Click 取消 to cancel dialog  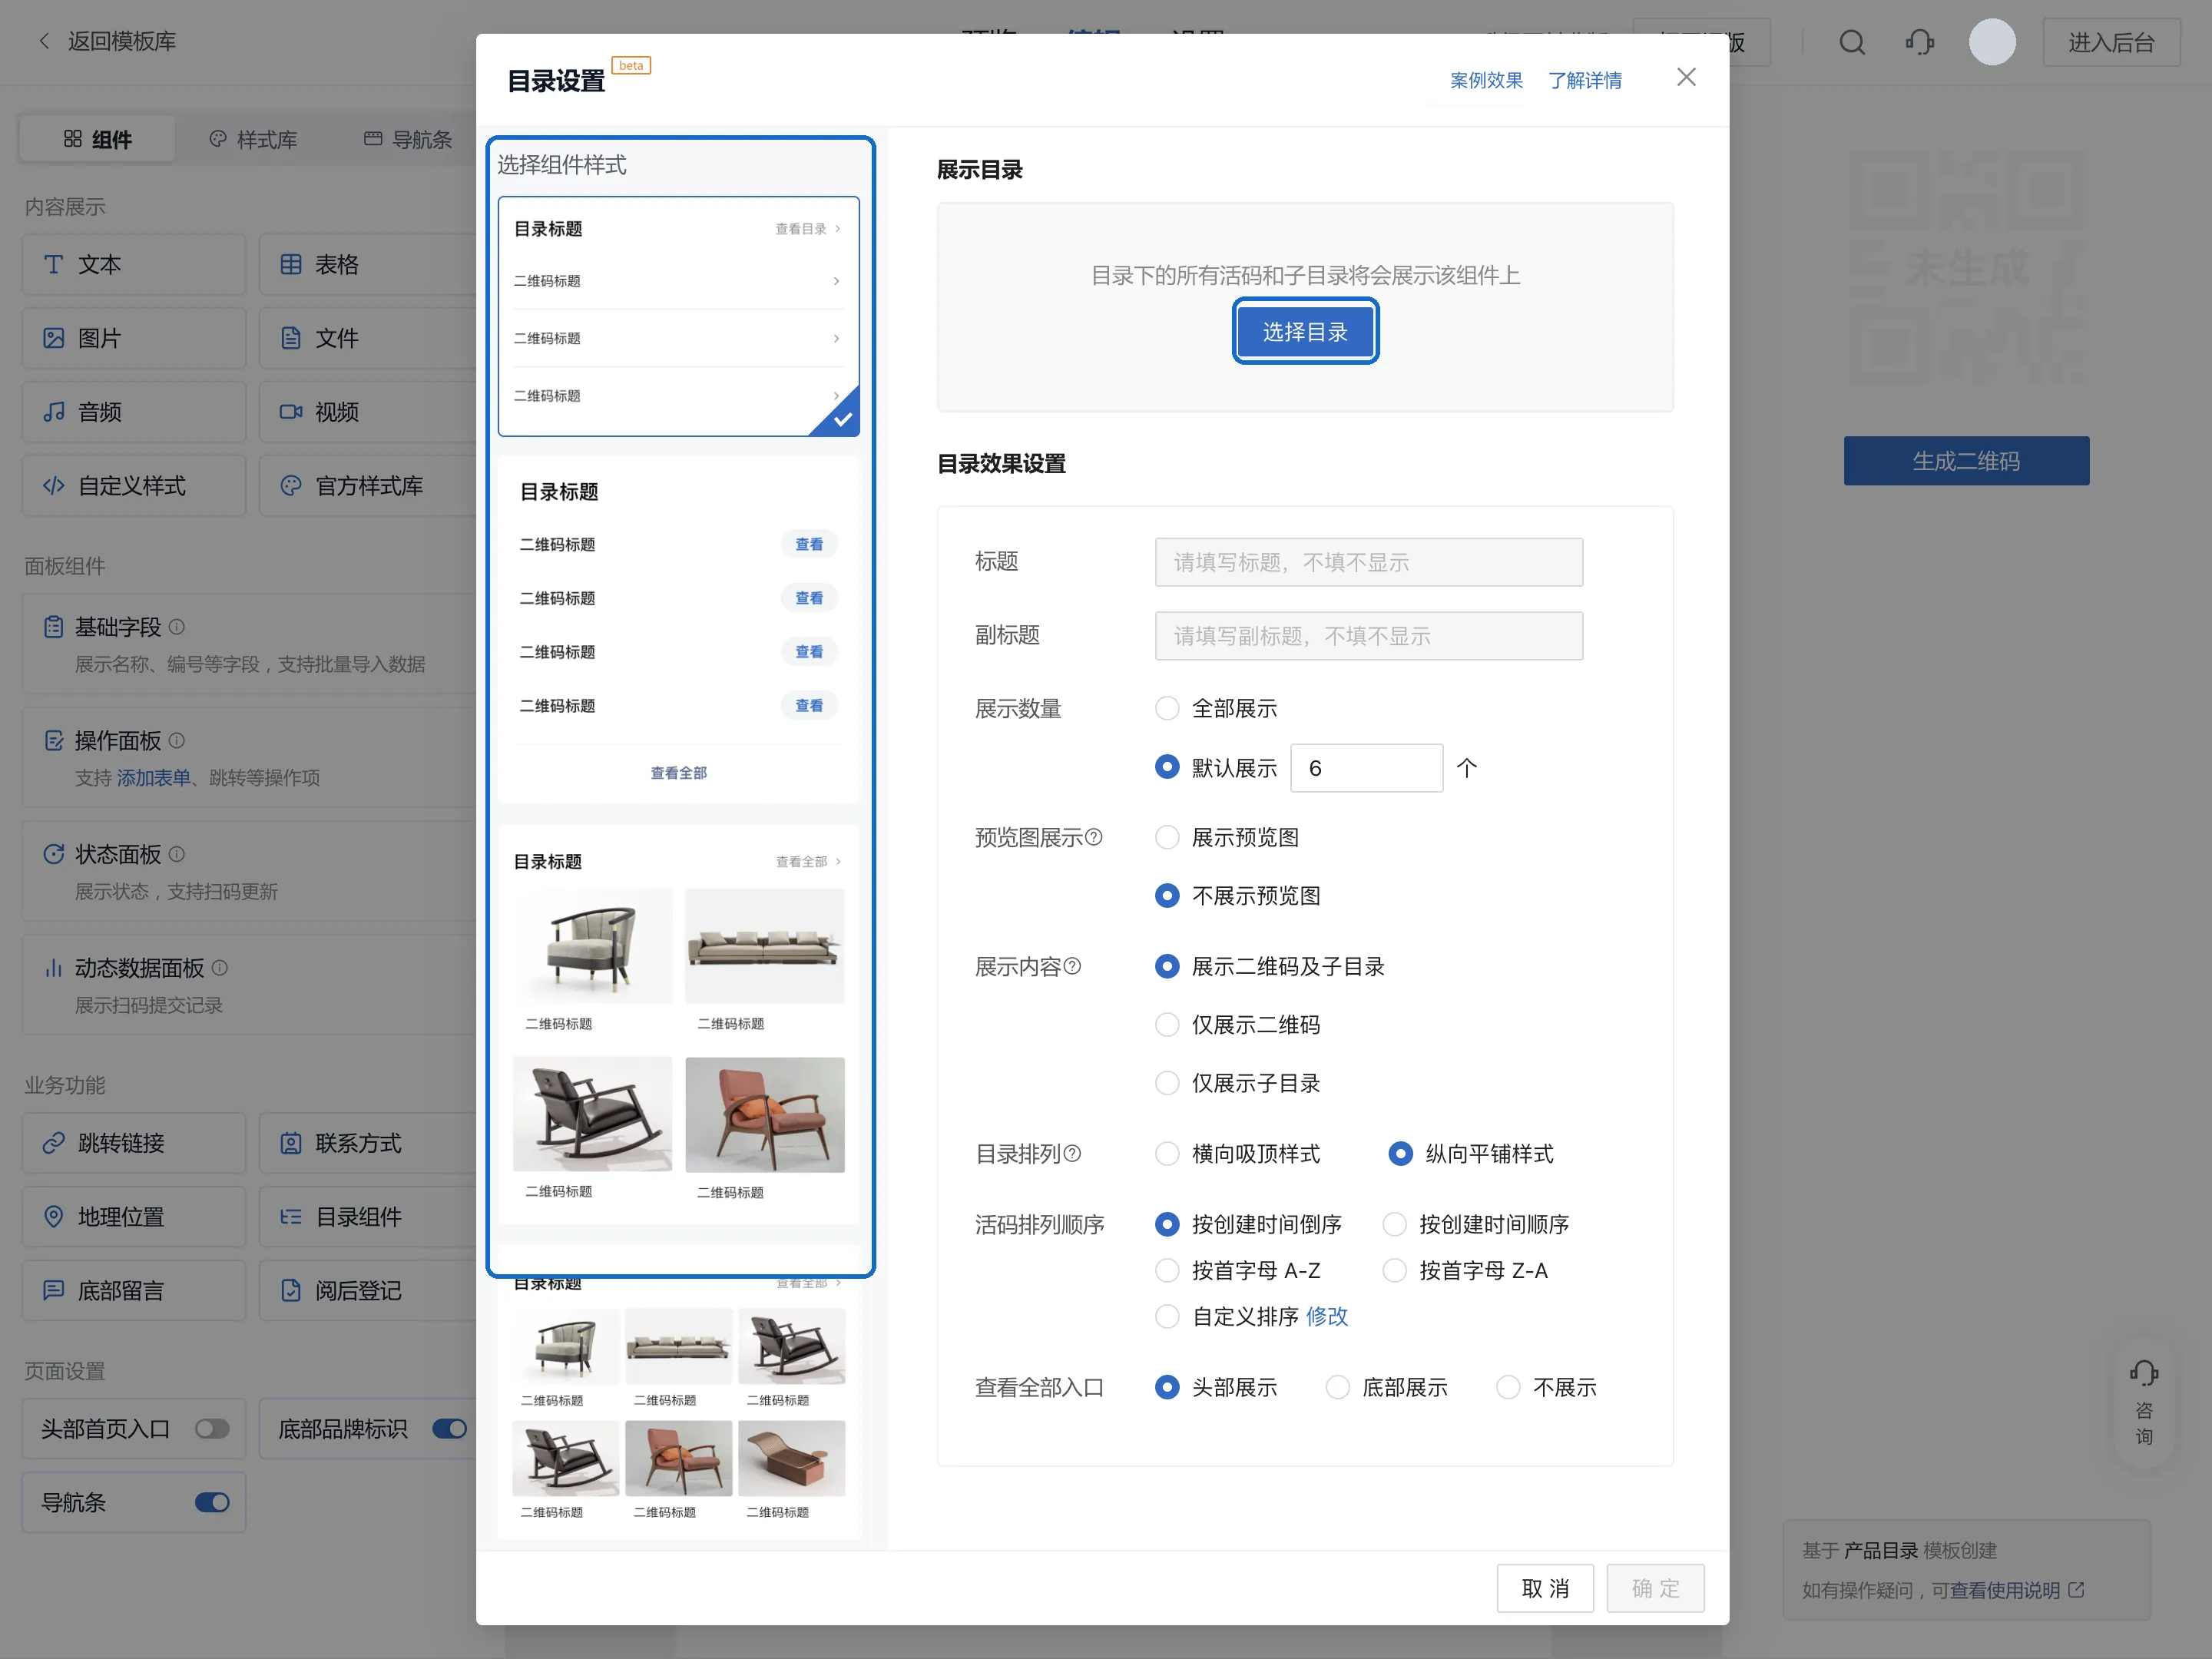tap(1545, 1588)
